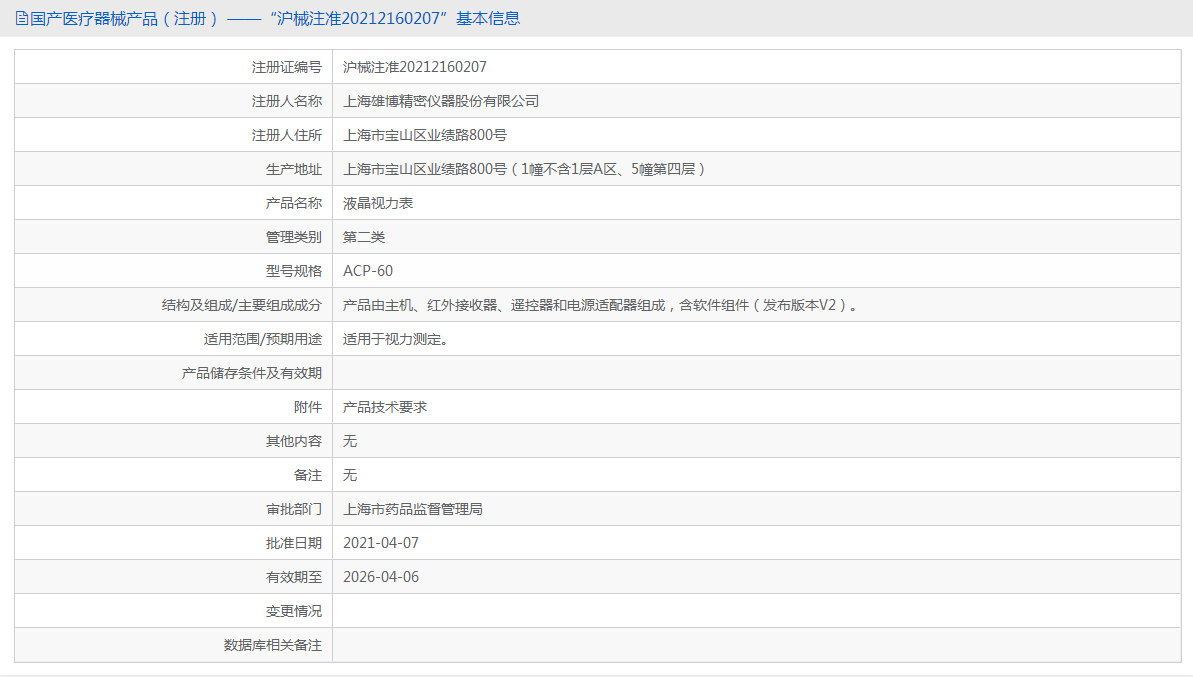This screenshot has width=1193, height=677.
Task: Click the 产品储存条件及有效期 label
Action: click(252, 373)
